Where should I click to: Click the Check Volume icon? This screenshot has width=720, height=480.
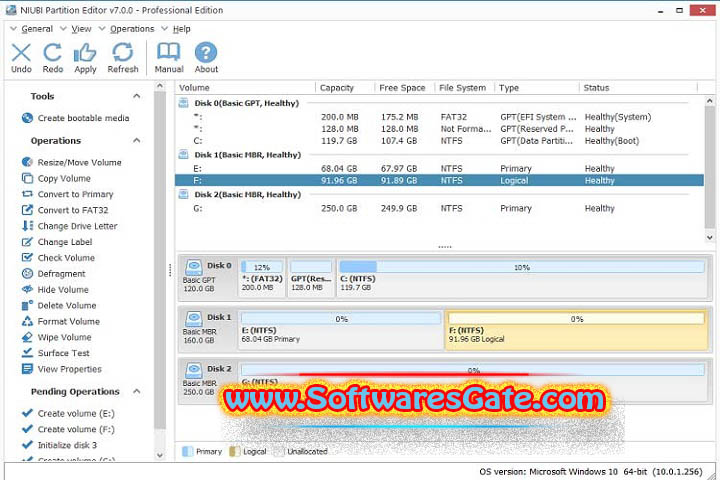coord(27,258)
